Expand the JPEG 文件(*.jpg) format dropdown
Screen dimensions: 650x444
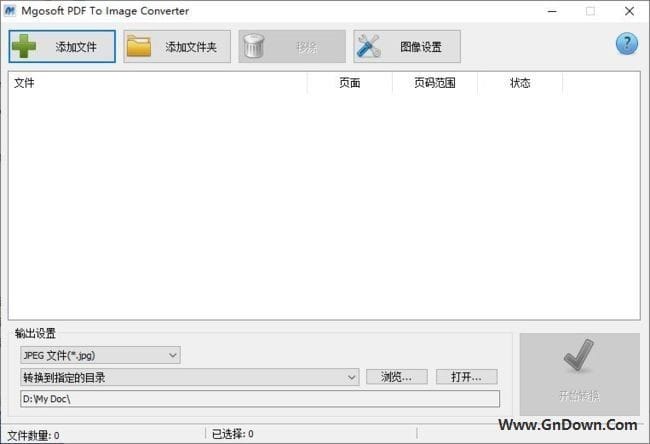[x=100, y=355]
